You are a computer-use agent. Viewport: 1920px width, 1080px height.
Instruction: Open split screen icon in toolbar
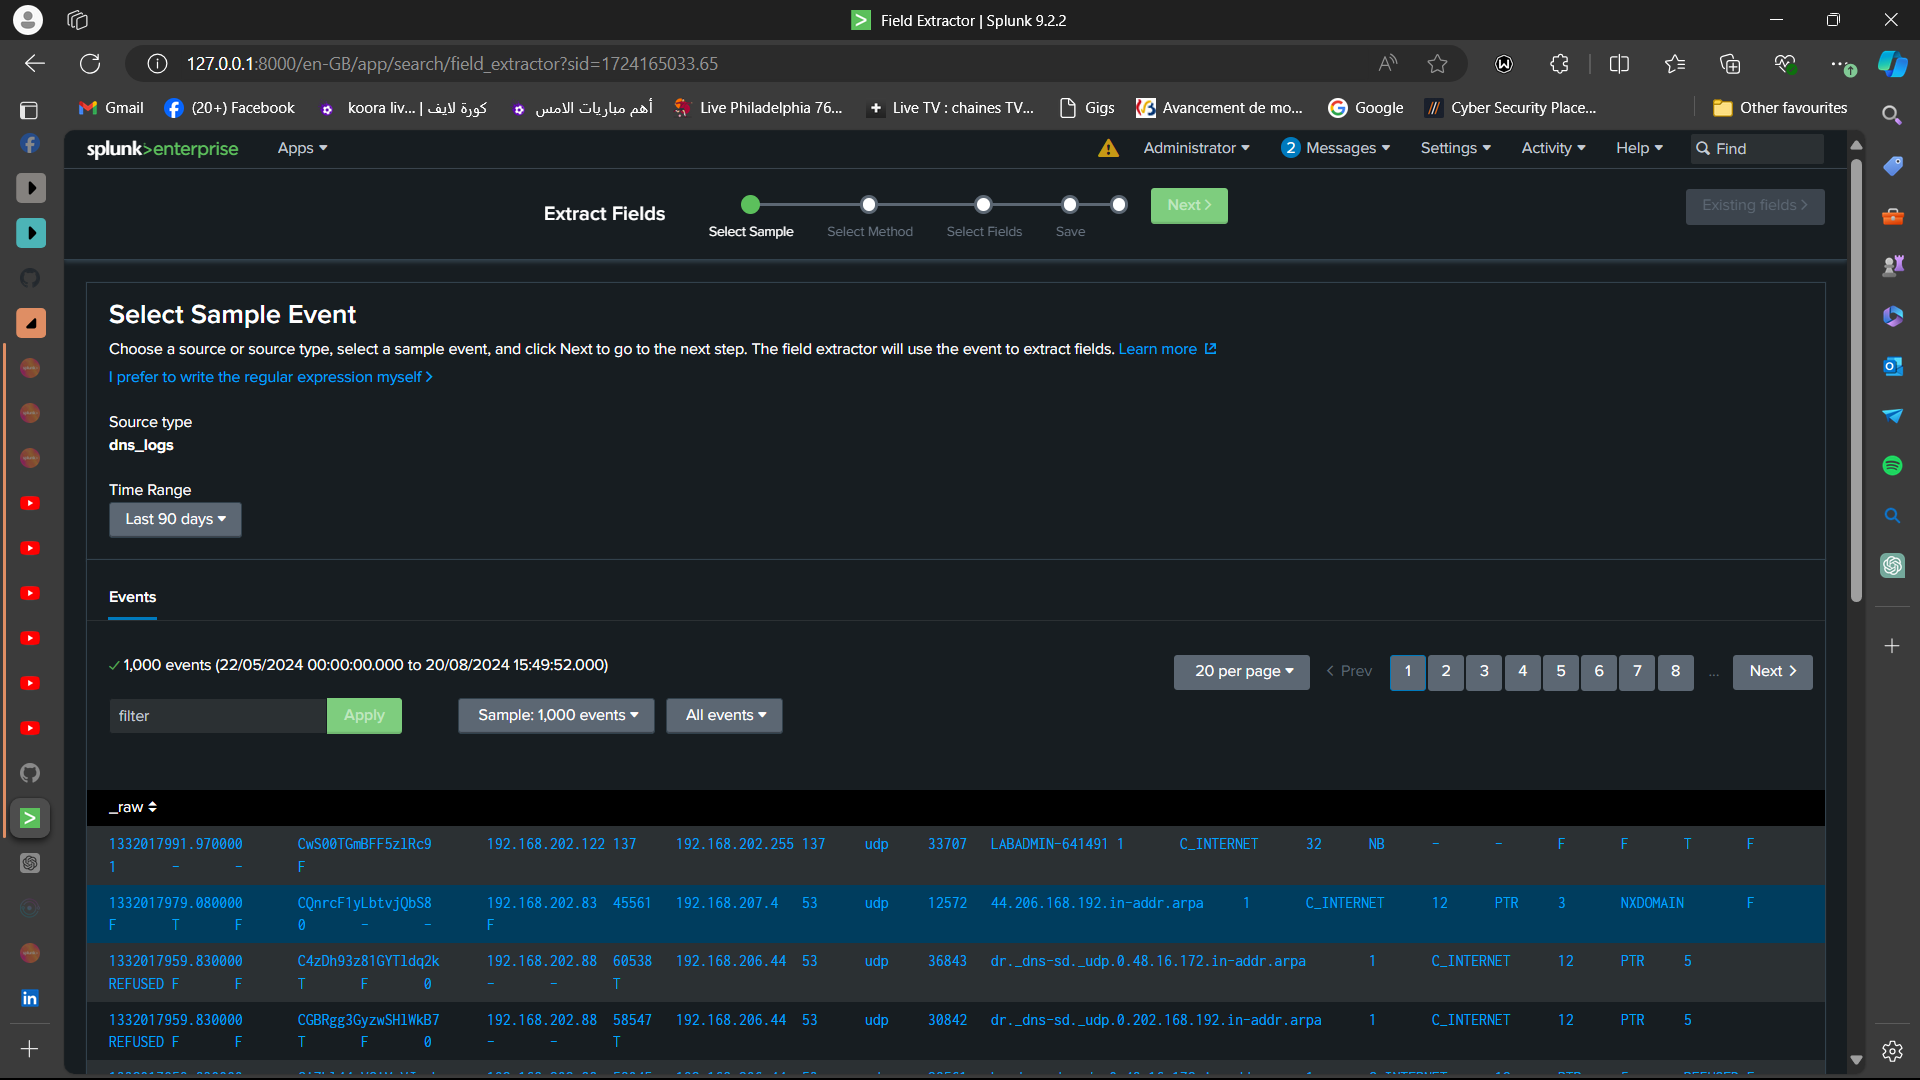tap(1619, 64)
